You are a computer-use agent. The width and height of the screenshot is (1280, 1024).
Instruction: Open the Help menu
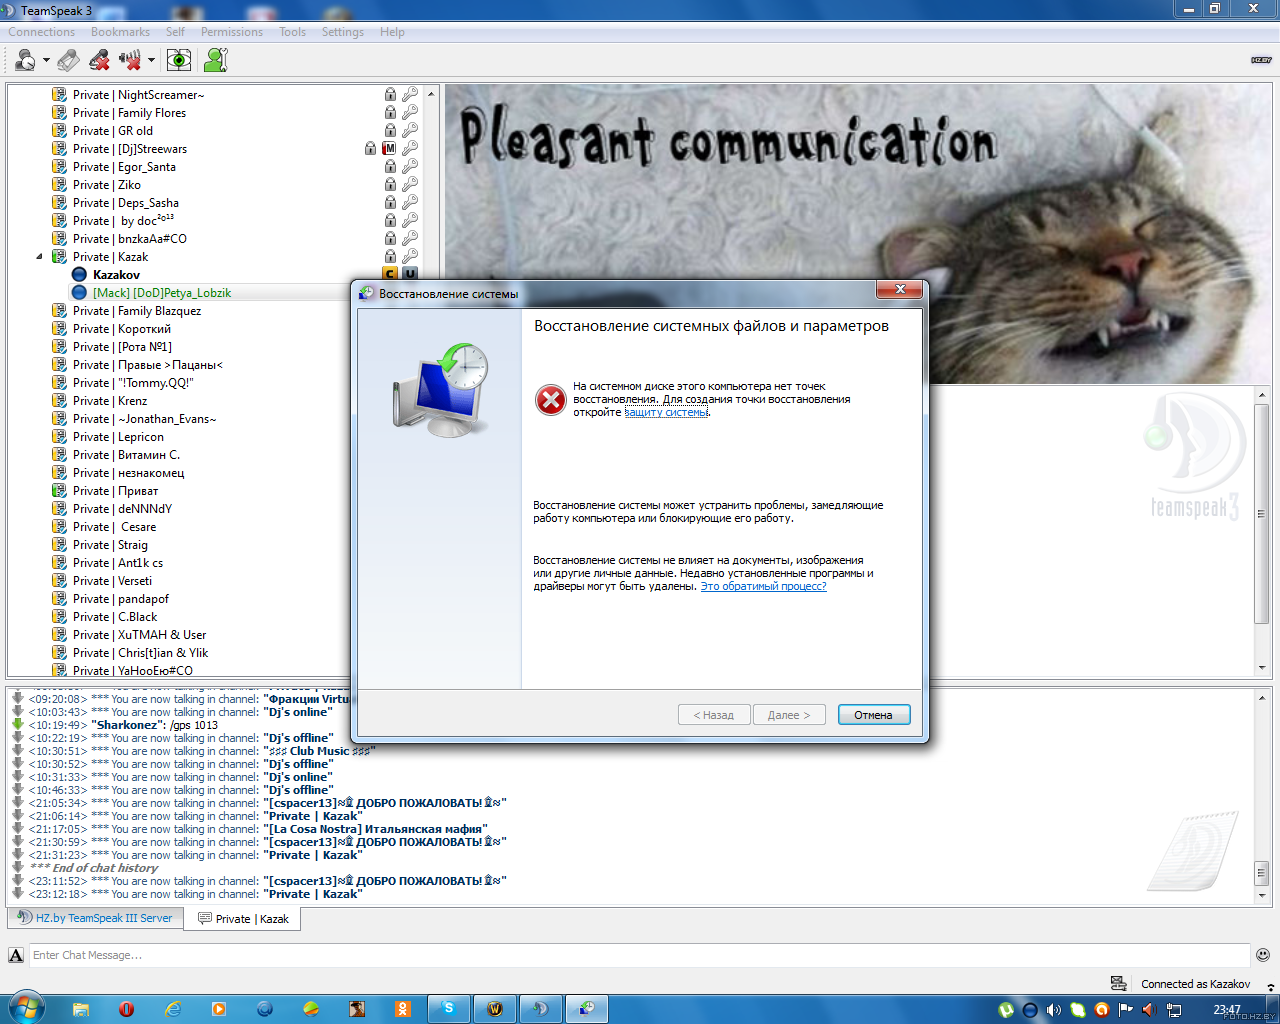pos(392,32)
